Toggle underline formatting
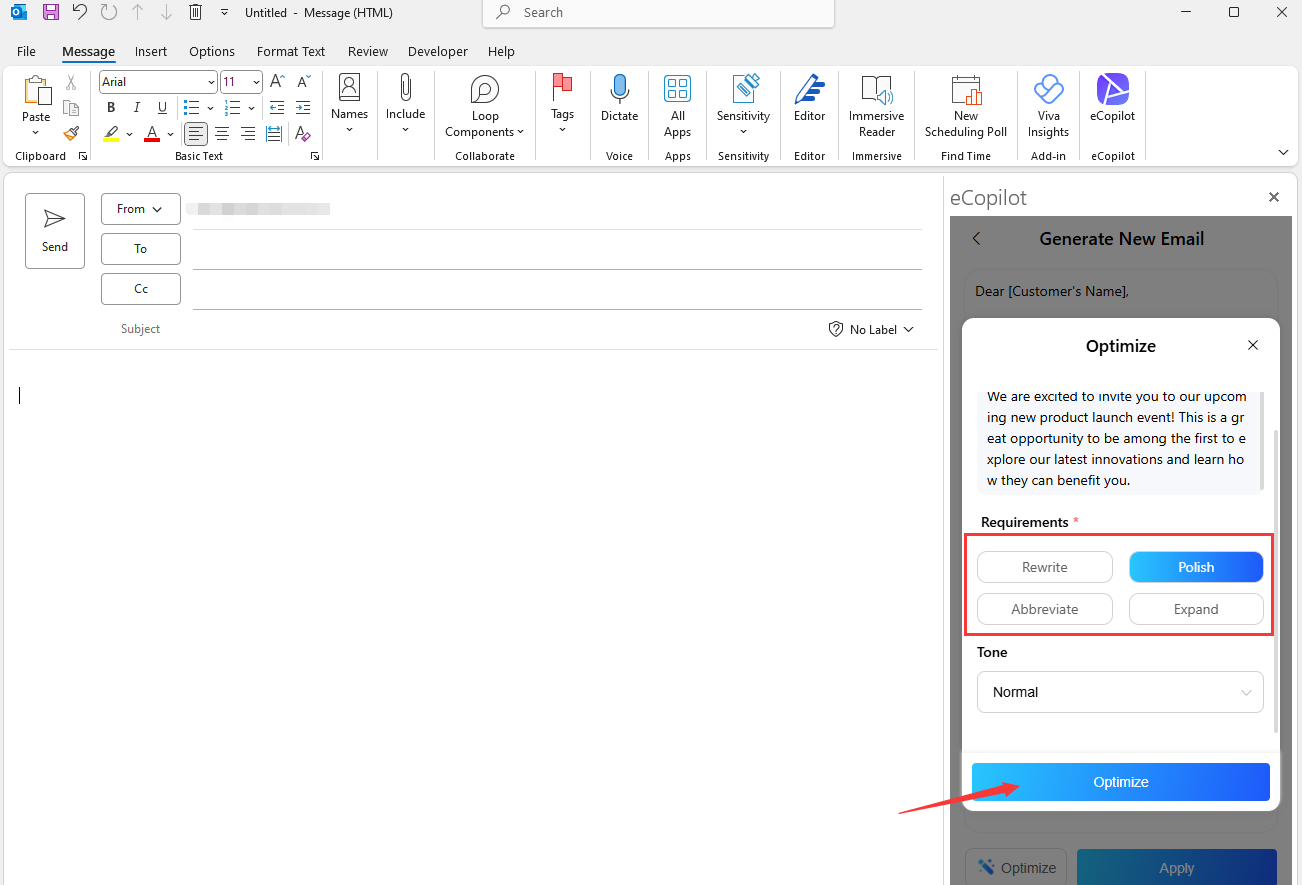The image size is (1302, 885). pos(162,107)
